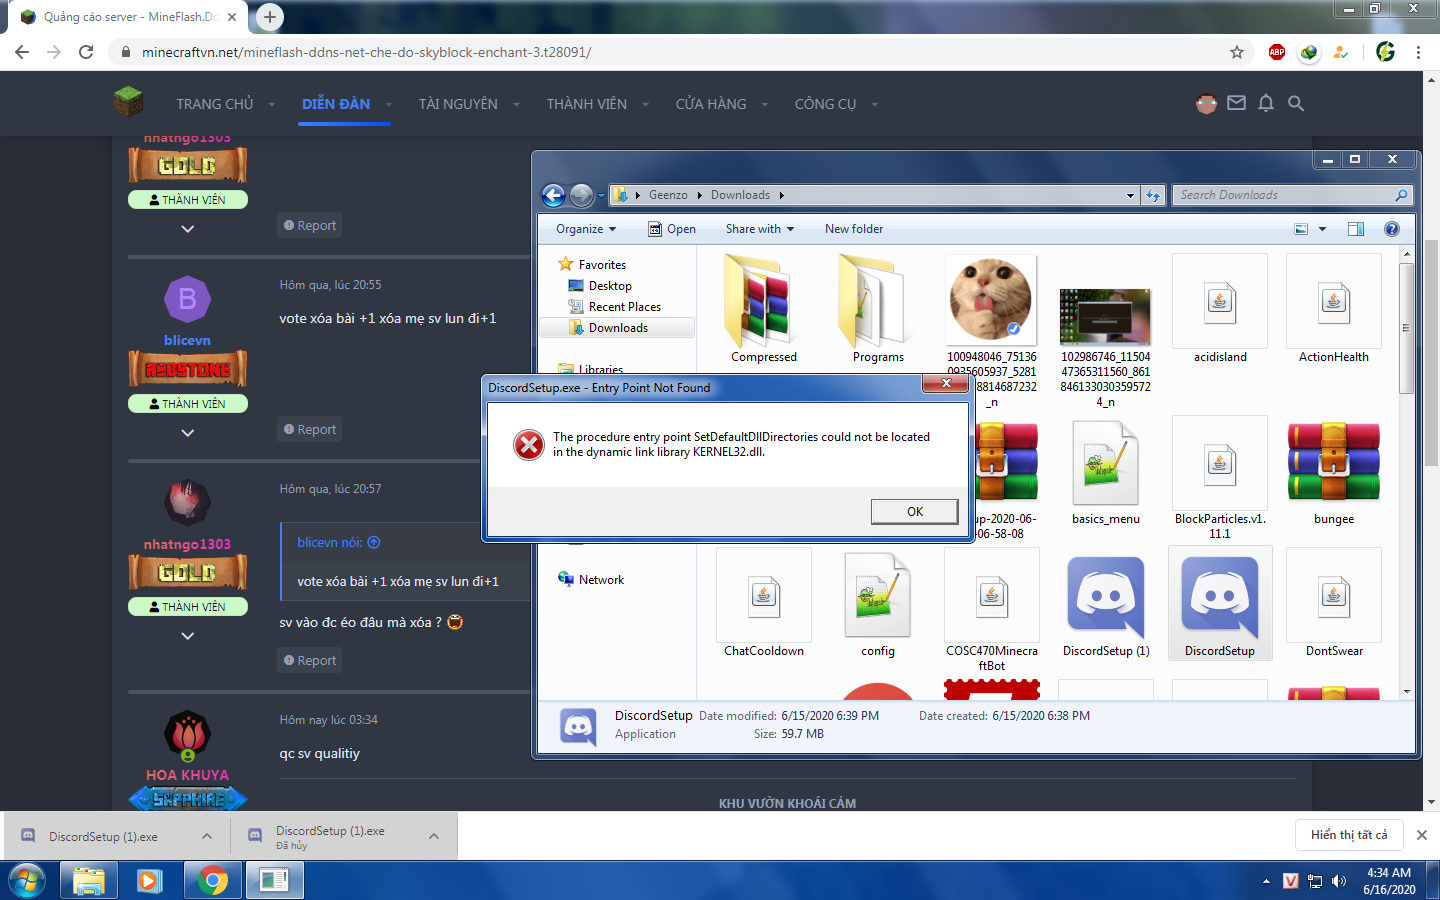
Task: Open the DIỄN ĐÀN menu item
Action: click(x=336, y=104)
